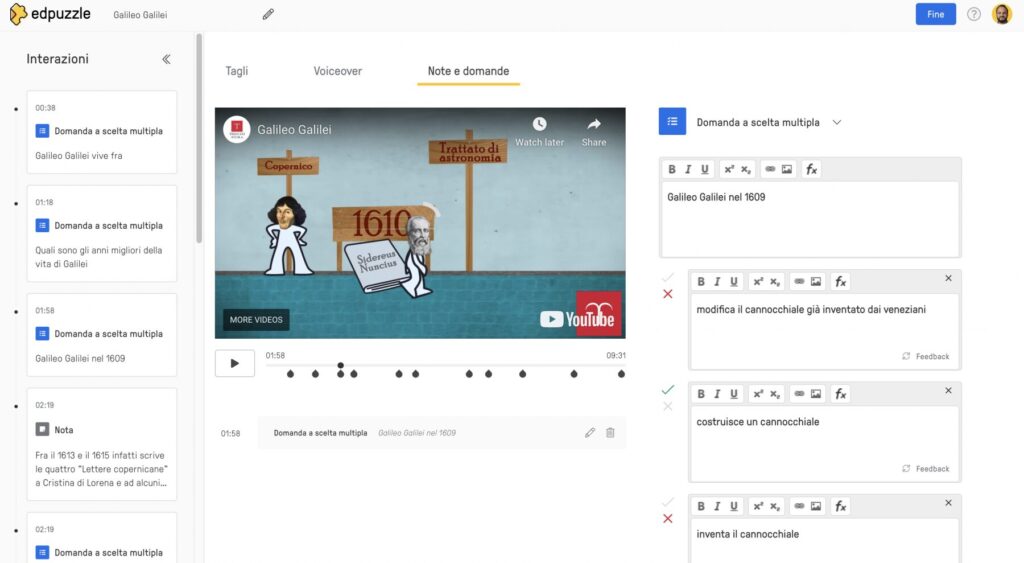
Task: Click the pencil icon to rename video title
Action: tap(268, 15)
